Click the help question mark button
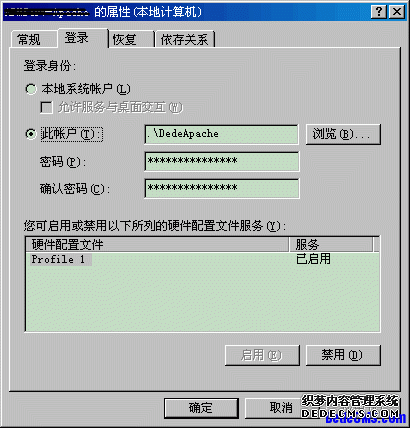Image resolution: width=410 pixels, height=428 pixels. click(379, 12)
